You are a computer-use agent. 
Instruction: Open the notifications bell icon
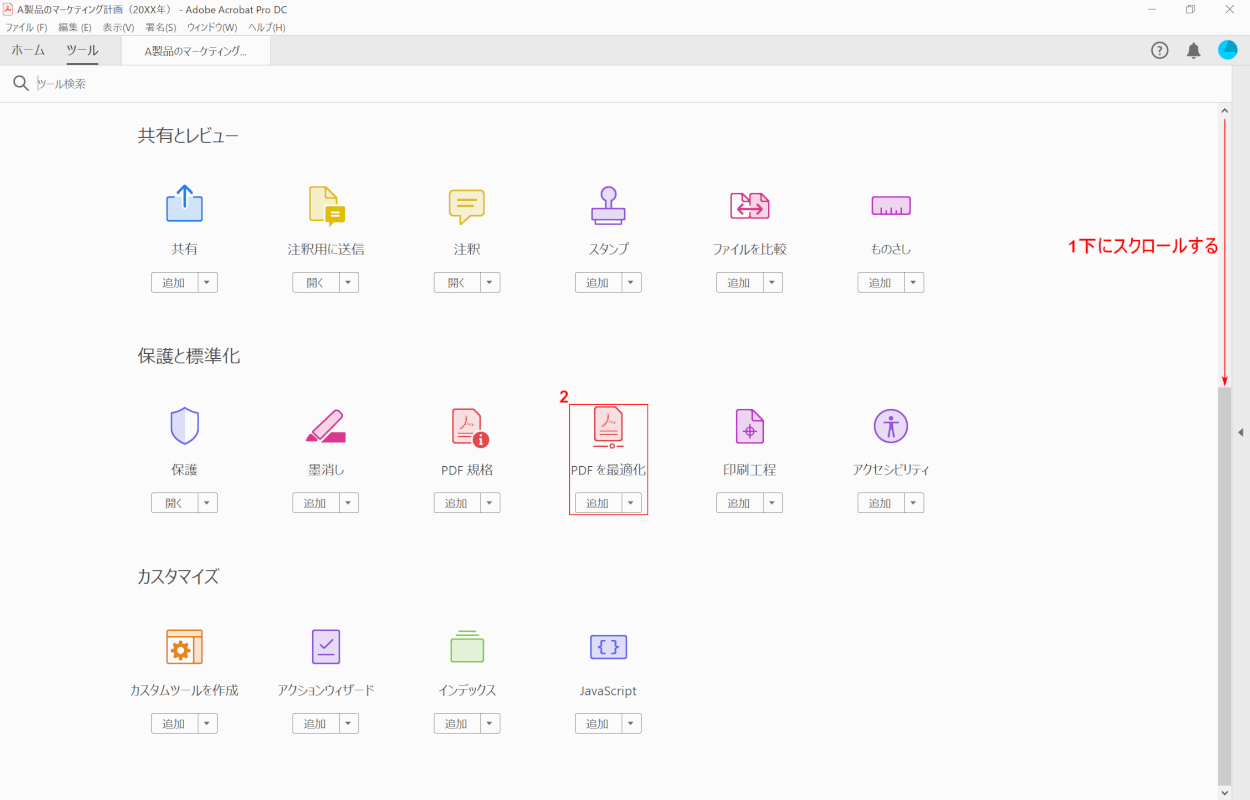coord(1193,51)
